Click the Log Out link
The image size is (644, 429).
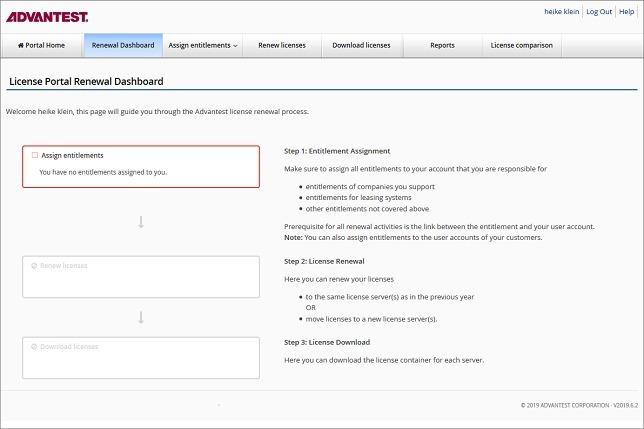pyautogui.click(x=599, y=11)
